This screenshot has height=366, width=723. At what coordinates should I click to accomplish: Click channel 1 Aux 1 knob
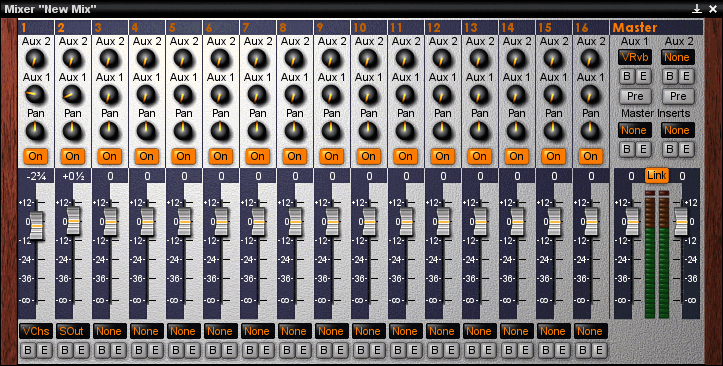(35, 95)
